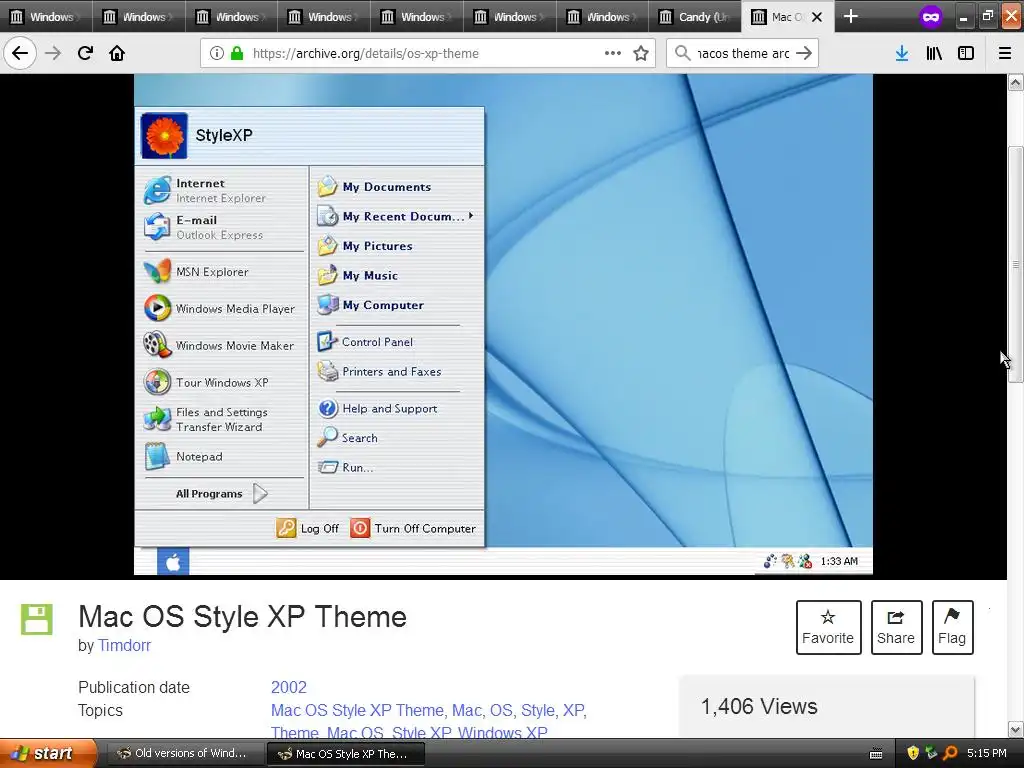
Task: Go back to the previous page
Action: (20, 53)
